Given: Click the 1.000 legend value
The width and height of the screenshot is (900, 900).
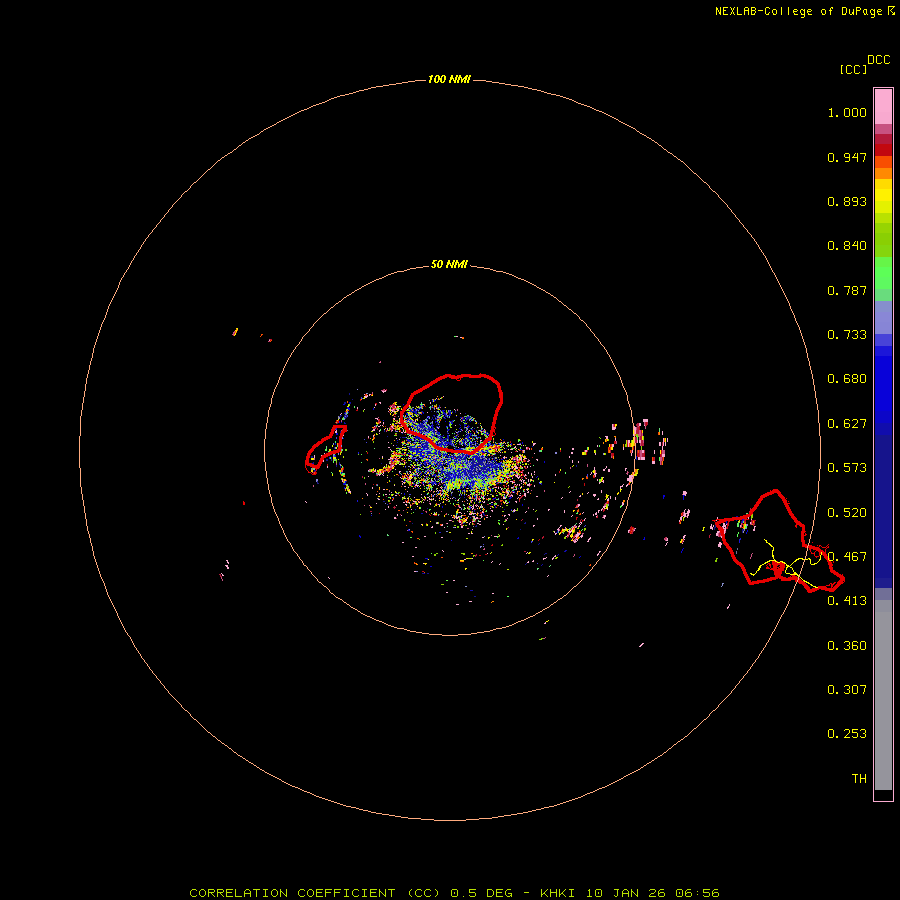Looking at the screenshot, I should [847, 112].
